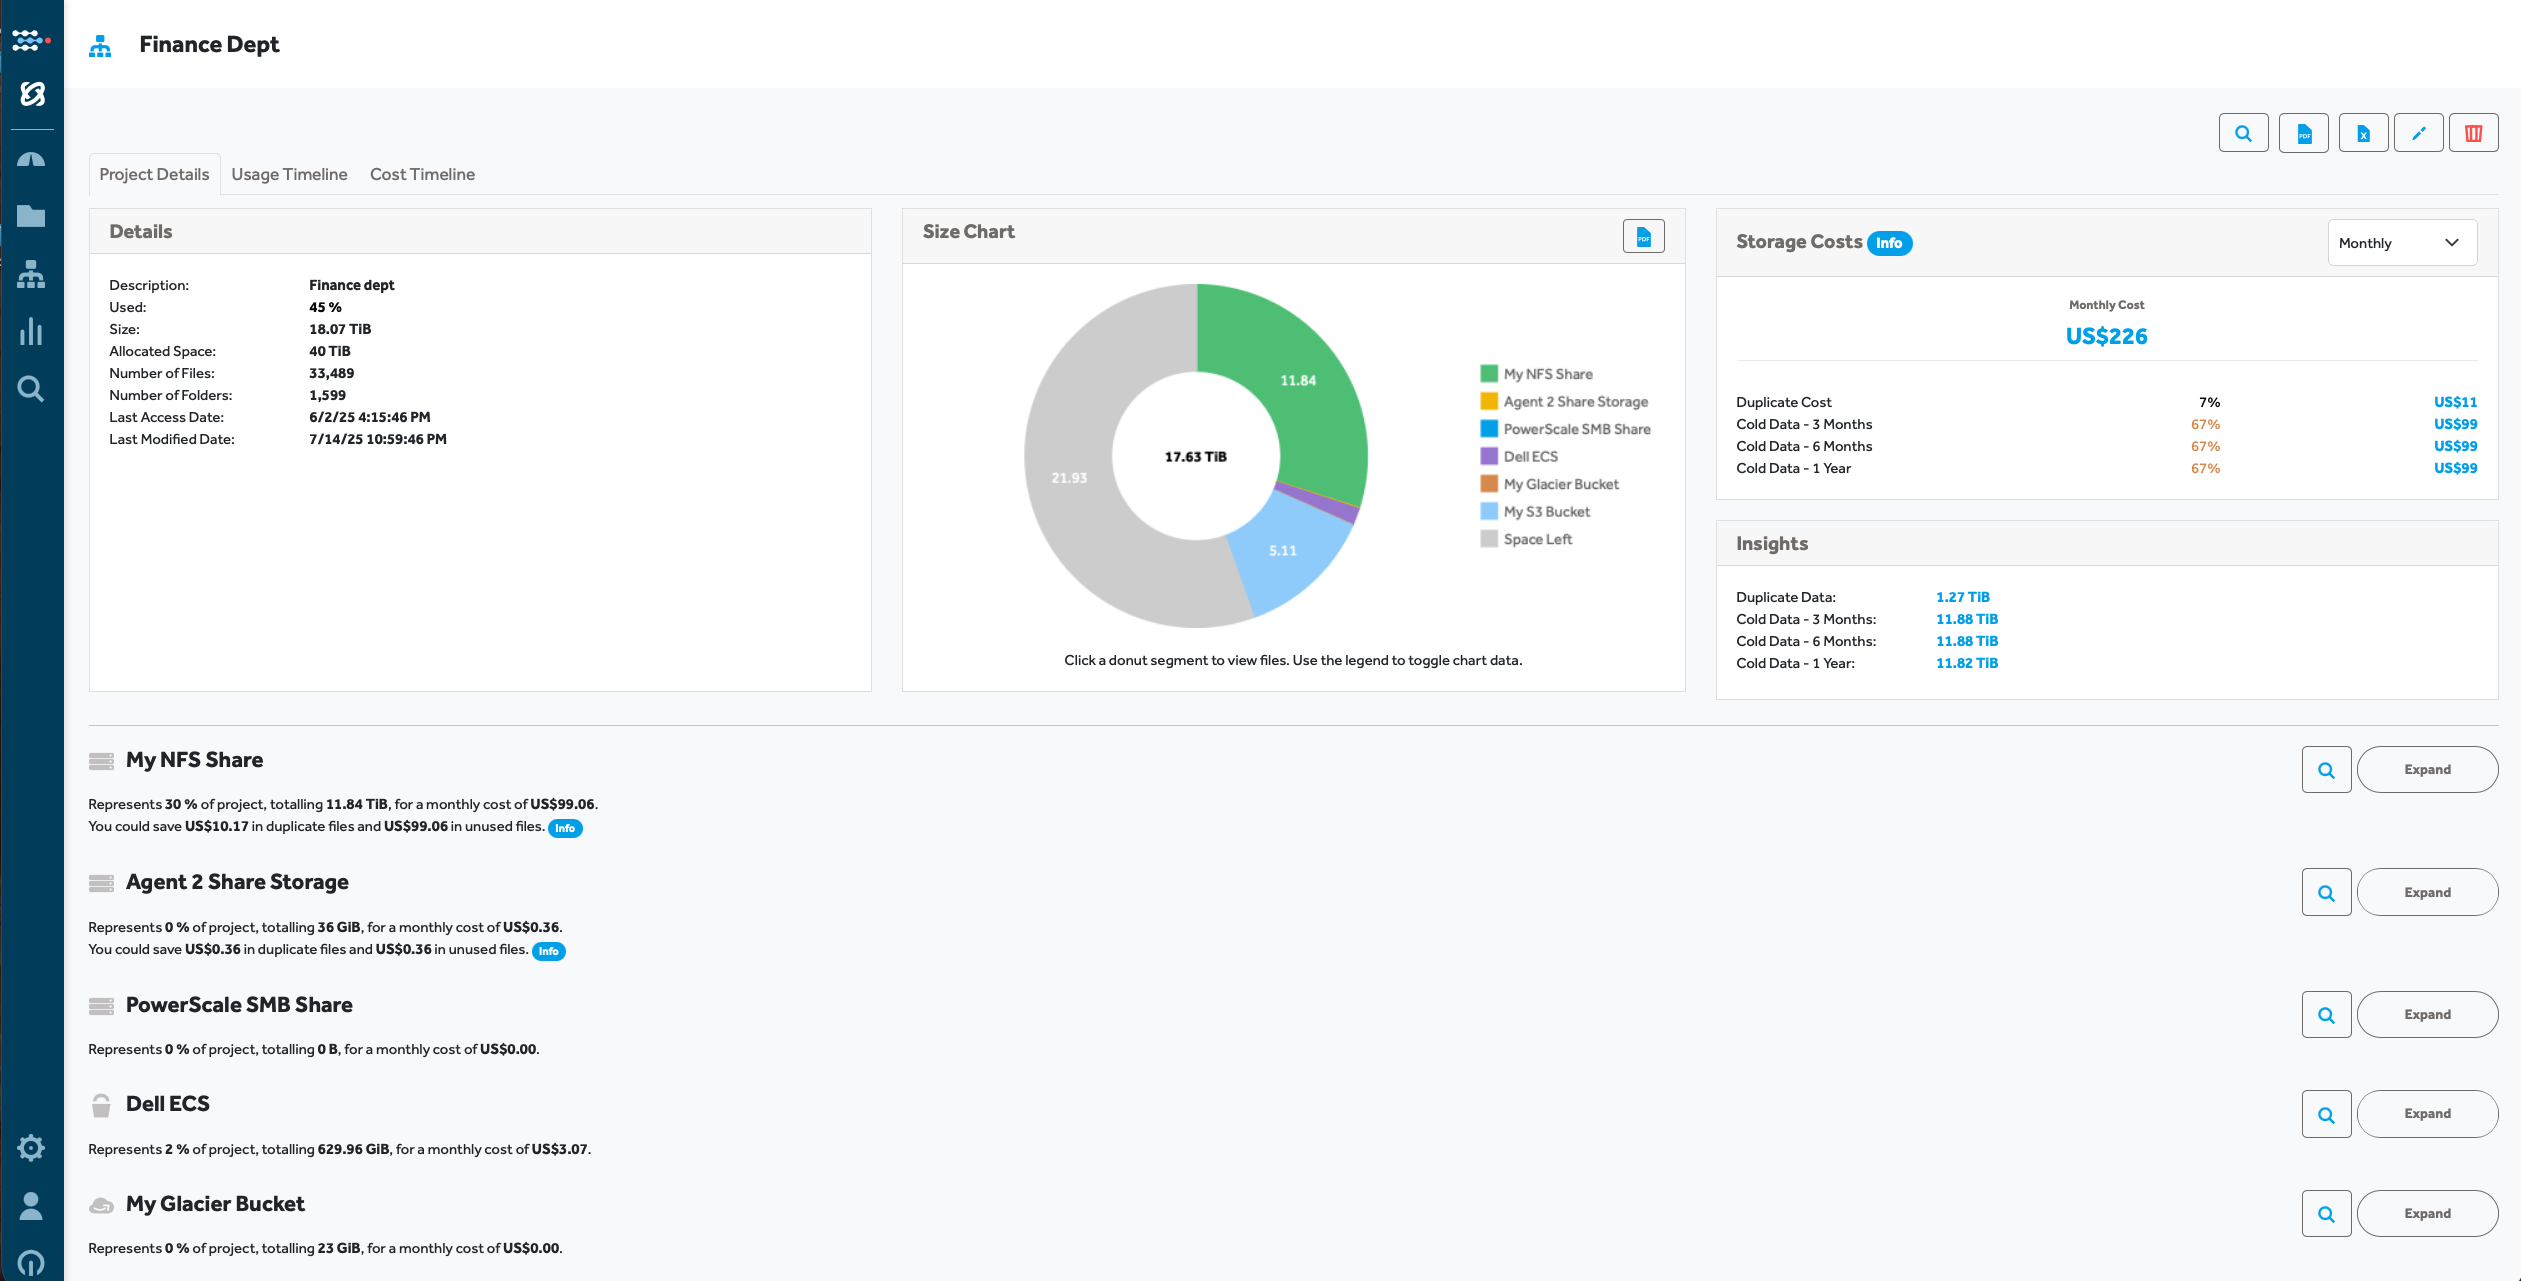Export project PDF icon in top toolbar
The image size is (2521, 1281).
(2303, 133)
